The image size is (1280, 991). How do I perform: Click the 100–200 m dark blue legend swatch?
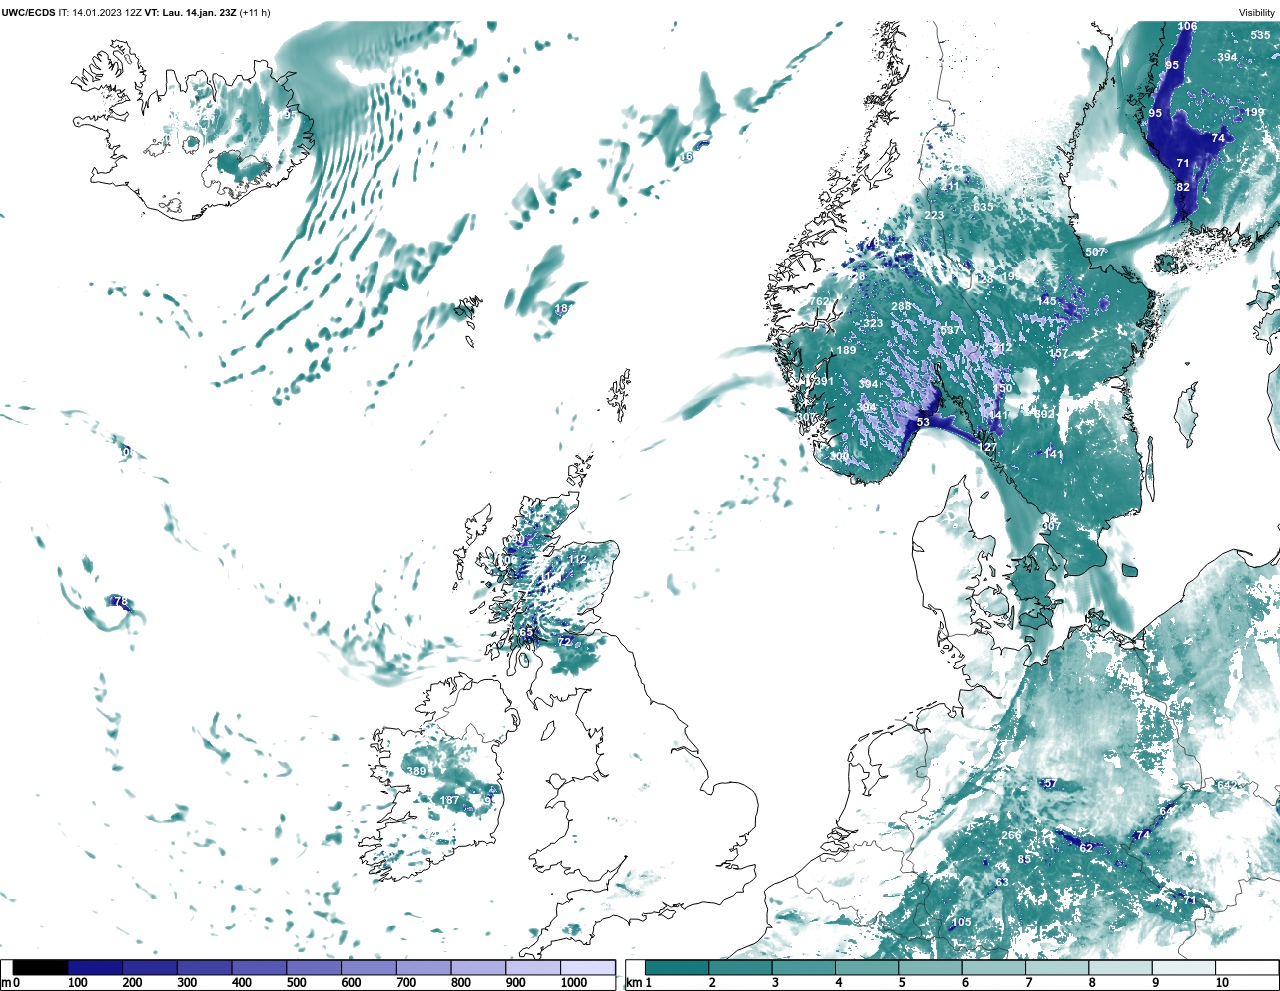[x=95, y=967]
